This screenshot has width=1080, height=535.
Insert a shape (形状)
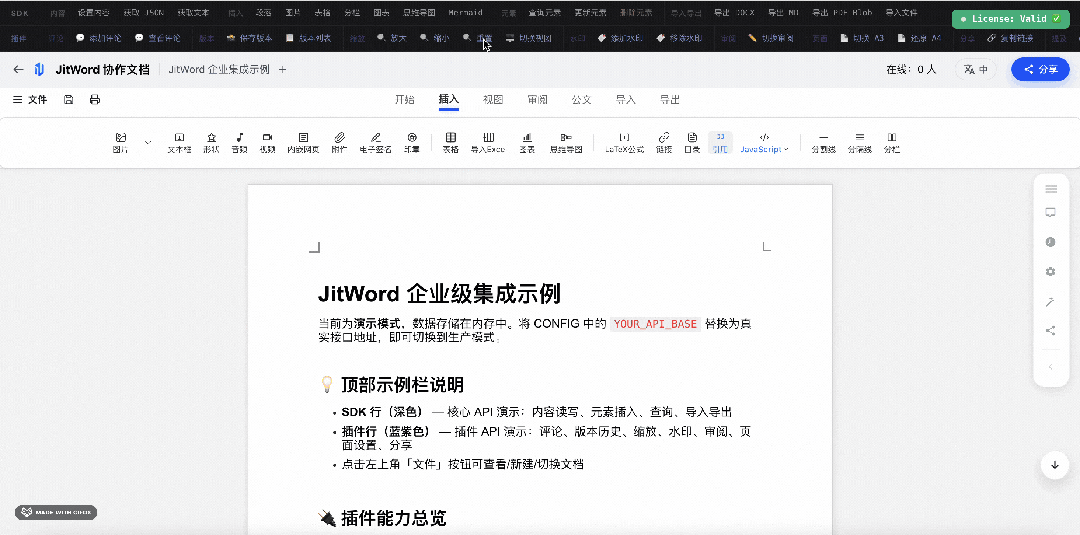coord(211,143)
